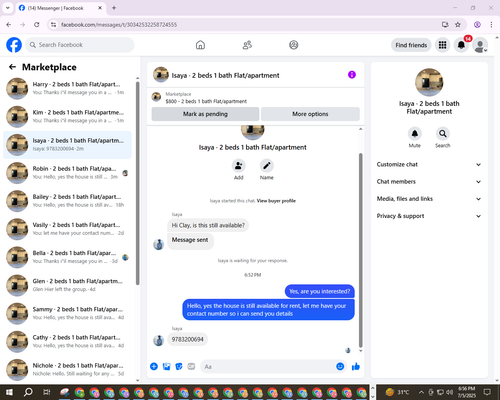This screenshot has height=400, width=500.
Task: Open the Cathy conversation
Action: pos(68,342)
